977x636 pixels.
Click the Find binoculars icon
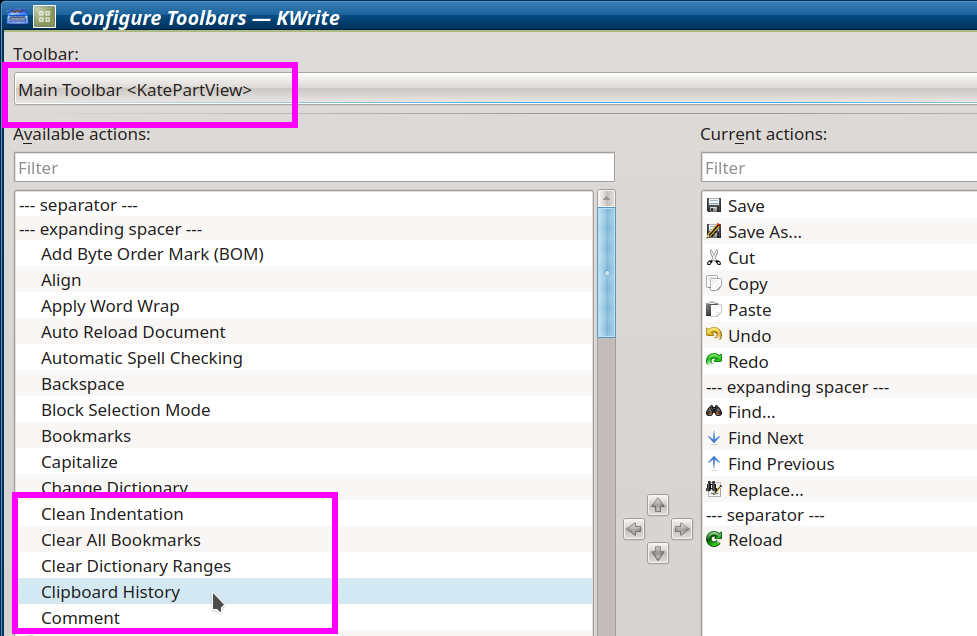(x=713, y=412)
